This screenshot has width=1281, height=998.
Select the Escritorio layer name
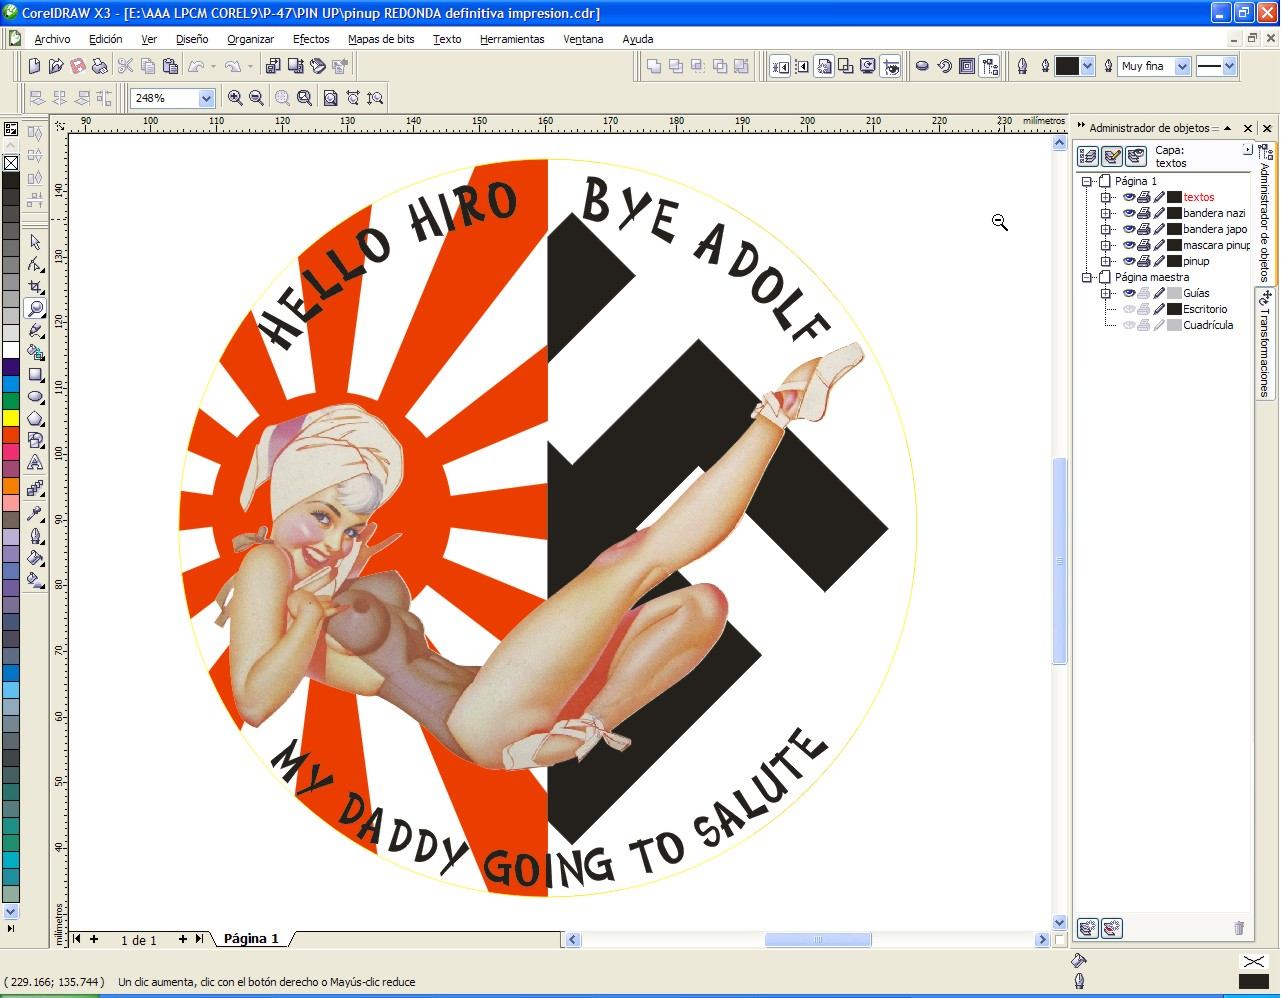tap(1205, 309)
